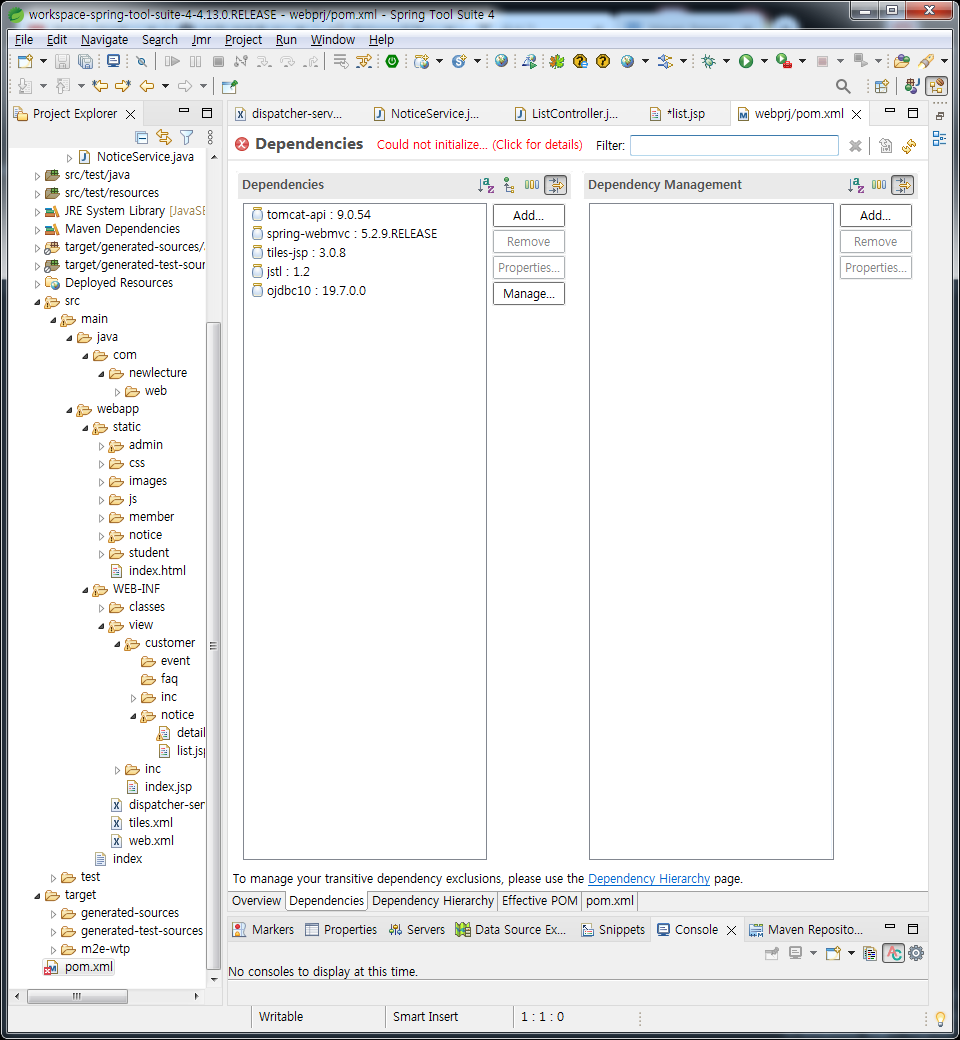The image size is (960, 1040).
Task: Switch to the Effective POM tab
Action: [x=539, y=901]
